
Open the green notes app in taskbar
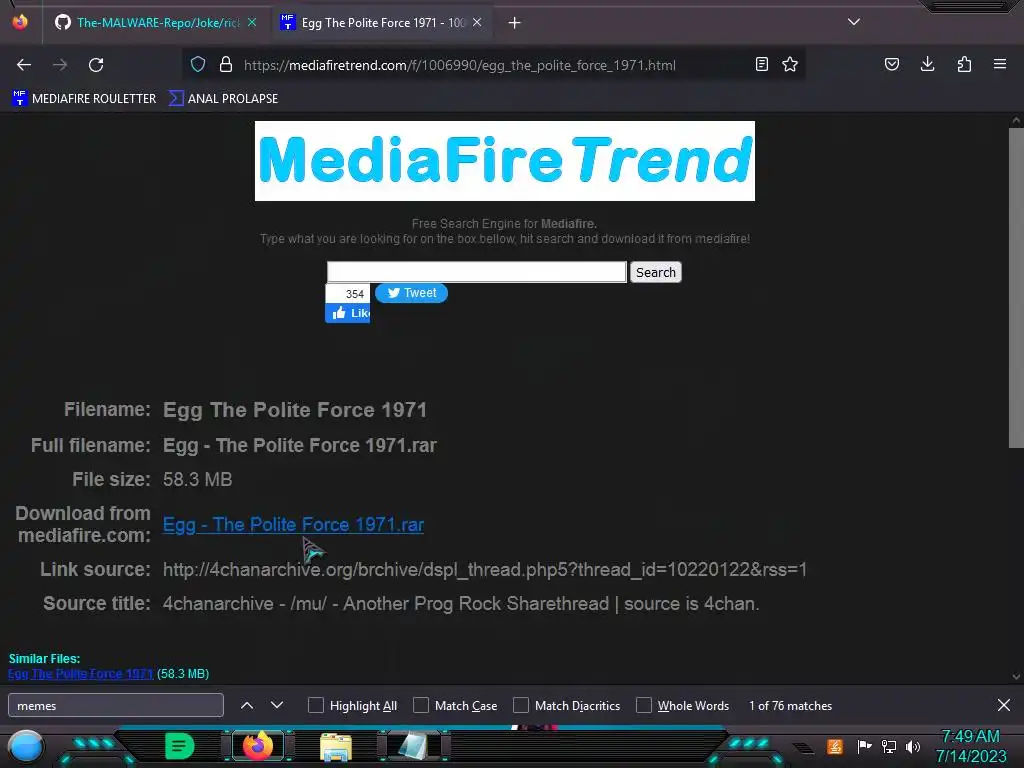(180, 746)
